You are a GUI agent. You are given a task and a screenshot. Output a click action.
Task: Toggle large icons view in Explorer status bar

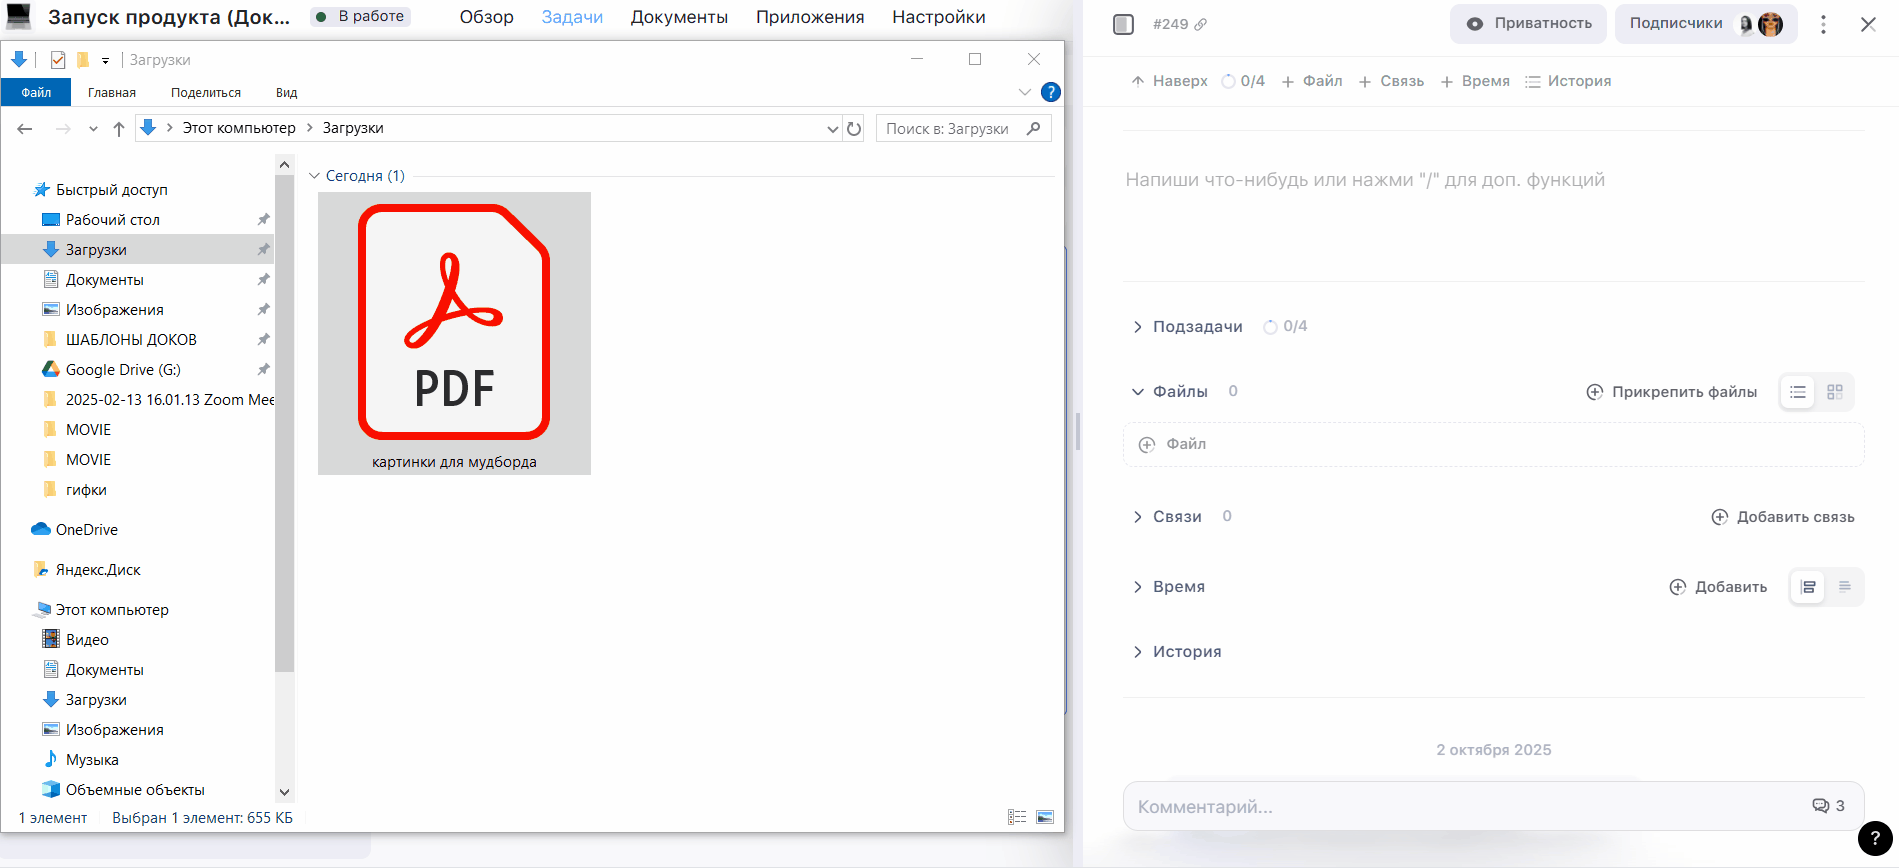coord(1045,817)
